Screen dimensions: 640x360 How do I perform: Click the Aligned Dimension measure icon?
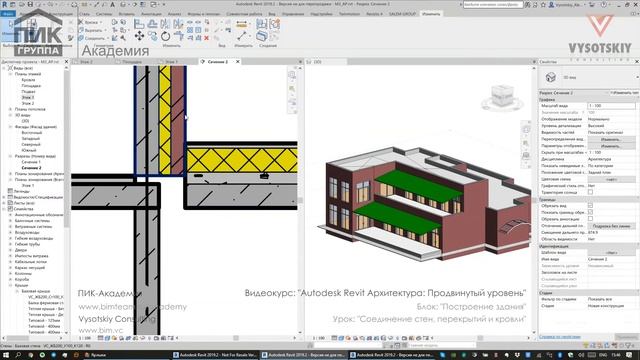242,24
